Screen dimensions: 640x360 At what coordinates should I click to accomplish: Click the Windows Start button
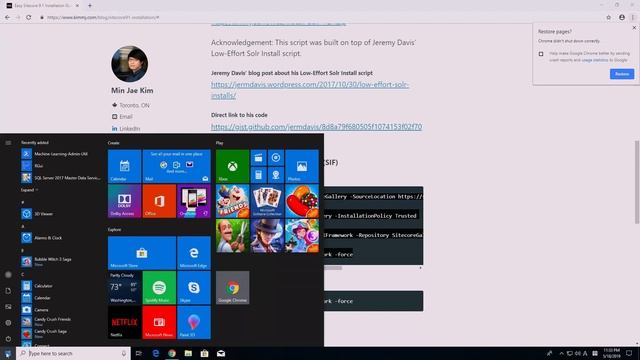[x=8, y=353]
